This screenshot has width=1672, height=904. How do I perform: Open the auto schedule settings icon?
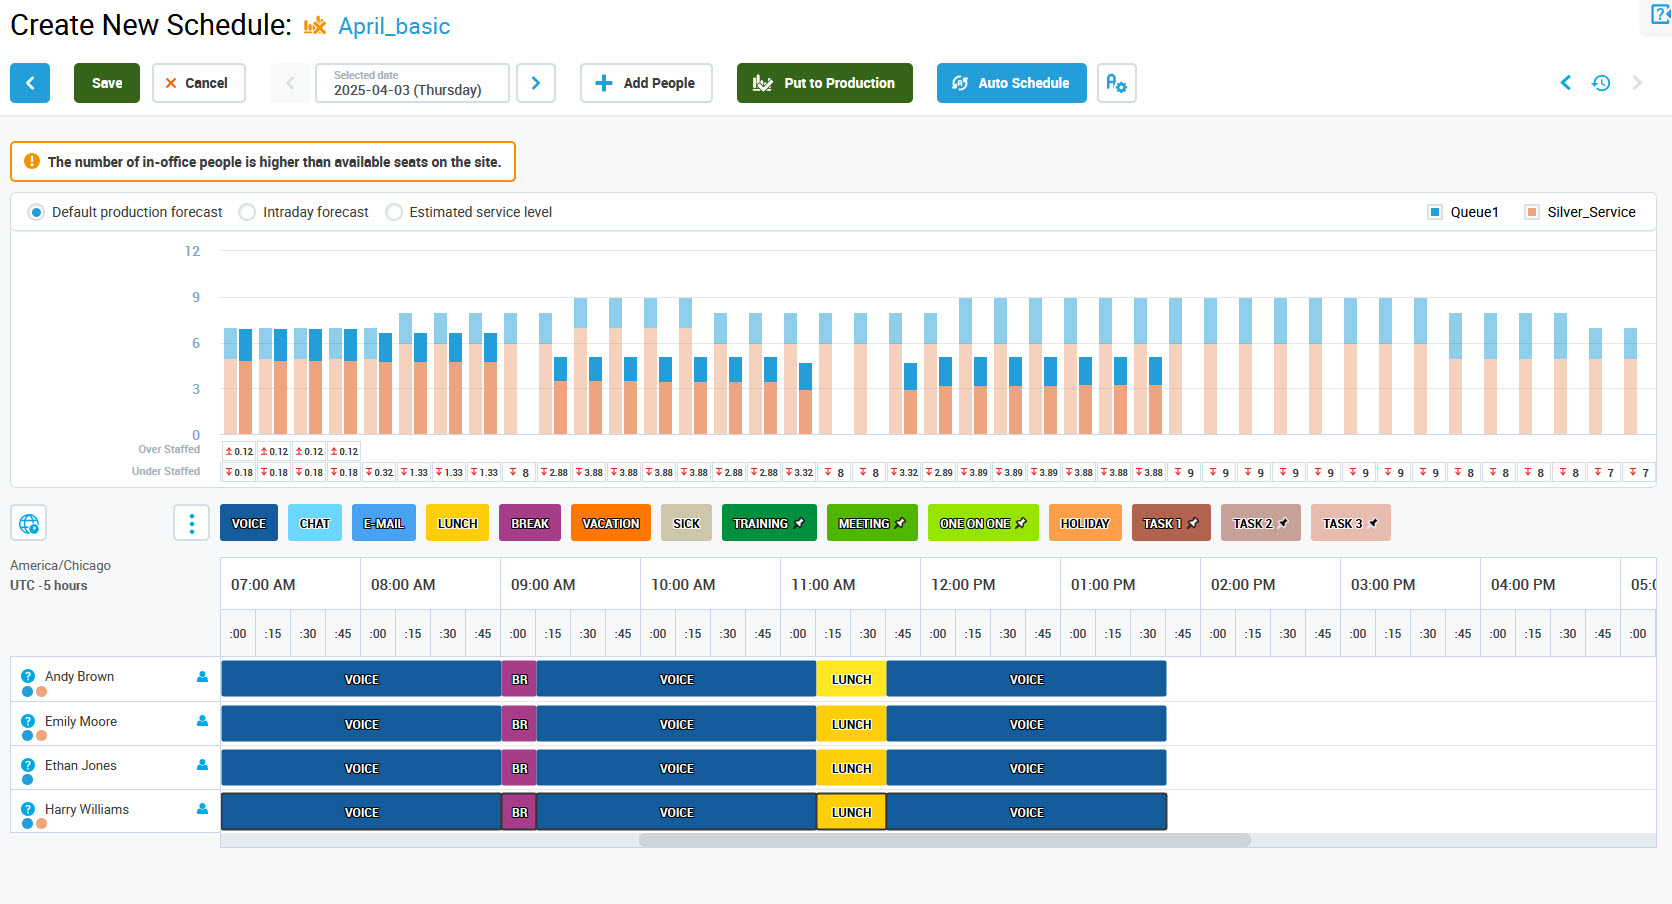[1116, 83]
